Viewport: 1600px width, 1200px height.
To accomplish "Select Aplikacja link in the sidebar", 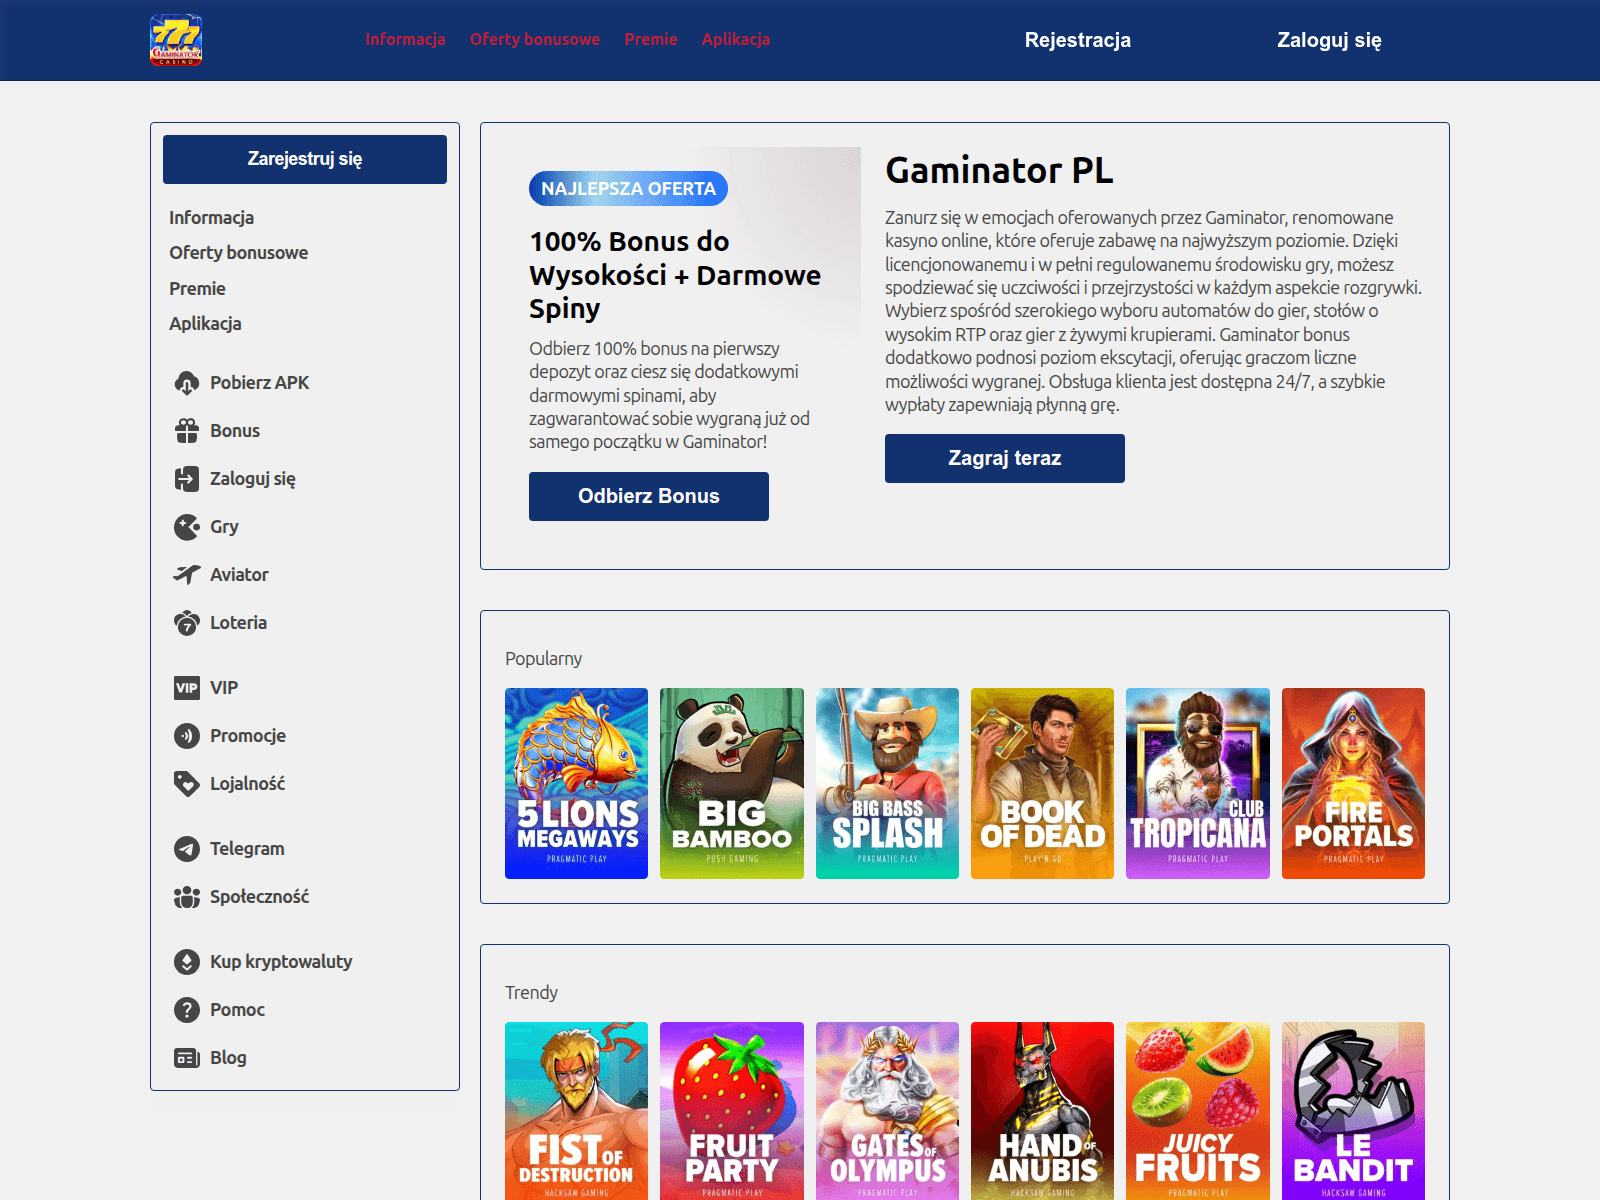I will 205,324.
